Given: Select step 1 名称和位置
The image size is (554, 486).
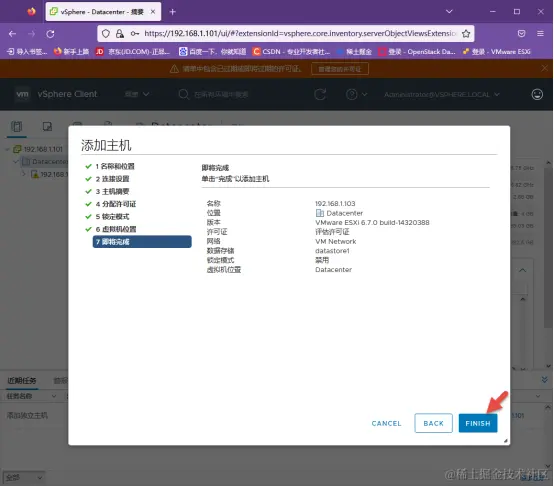Looking at the screenshot, I should pyautogui.click(x=115, y=166).
